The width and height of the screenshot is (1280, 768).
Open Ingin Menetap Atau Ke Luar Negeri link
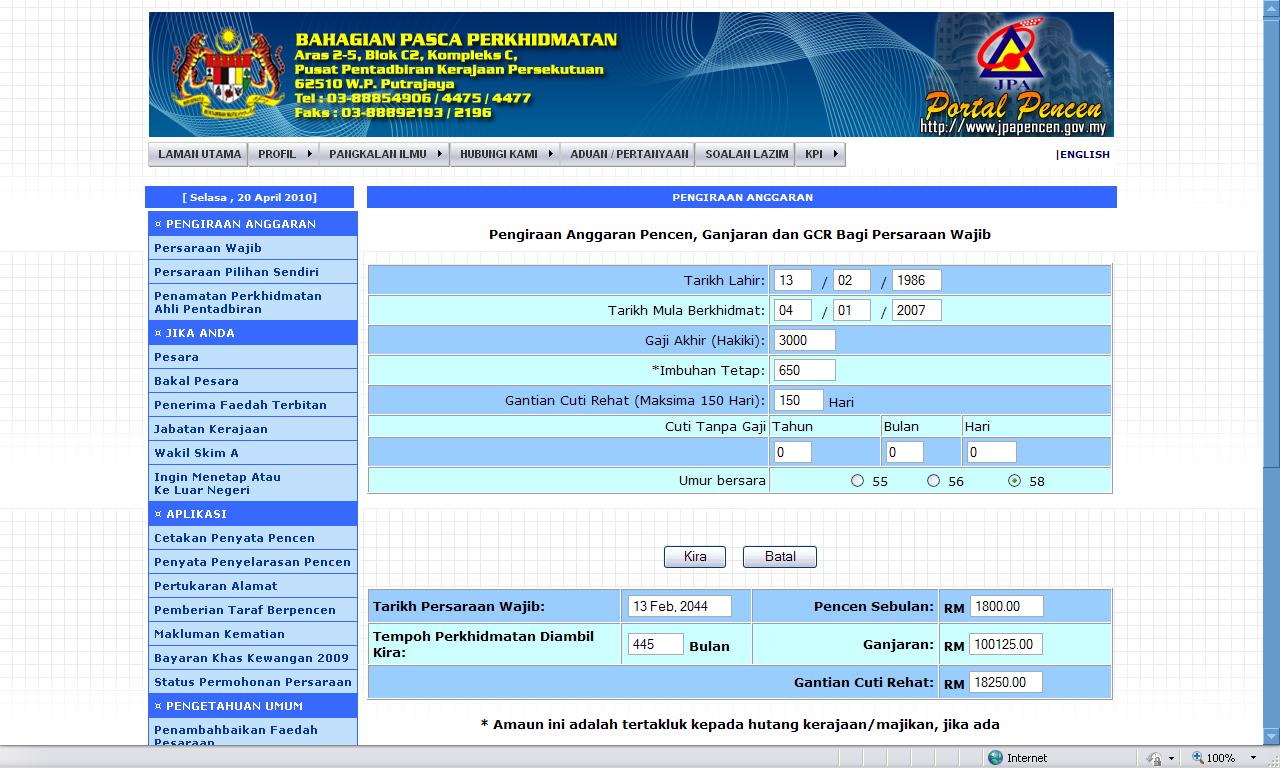tap(217, 483)
